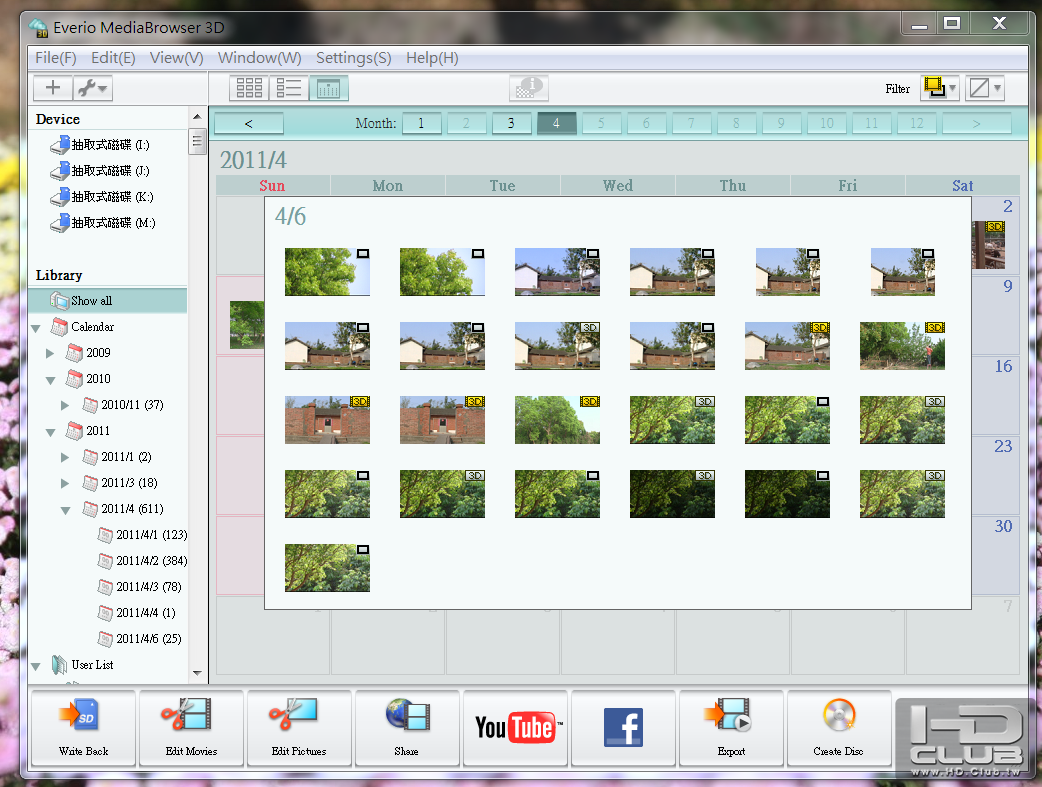Viewport: 1042px width, 787px height.
Task: Click the thumbnail on Saturday 2
Action: tap(989, 245)
